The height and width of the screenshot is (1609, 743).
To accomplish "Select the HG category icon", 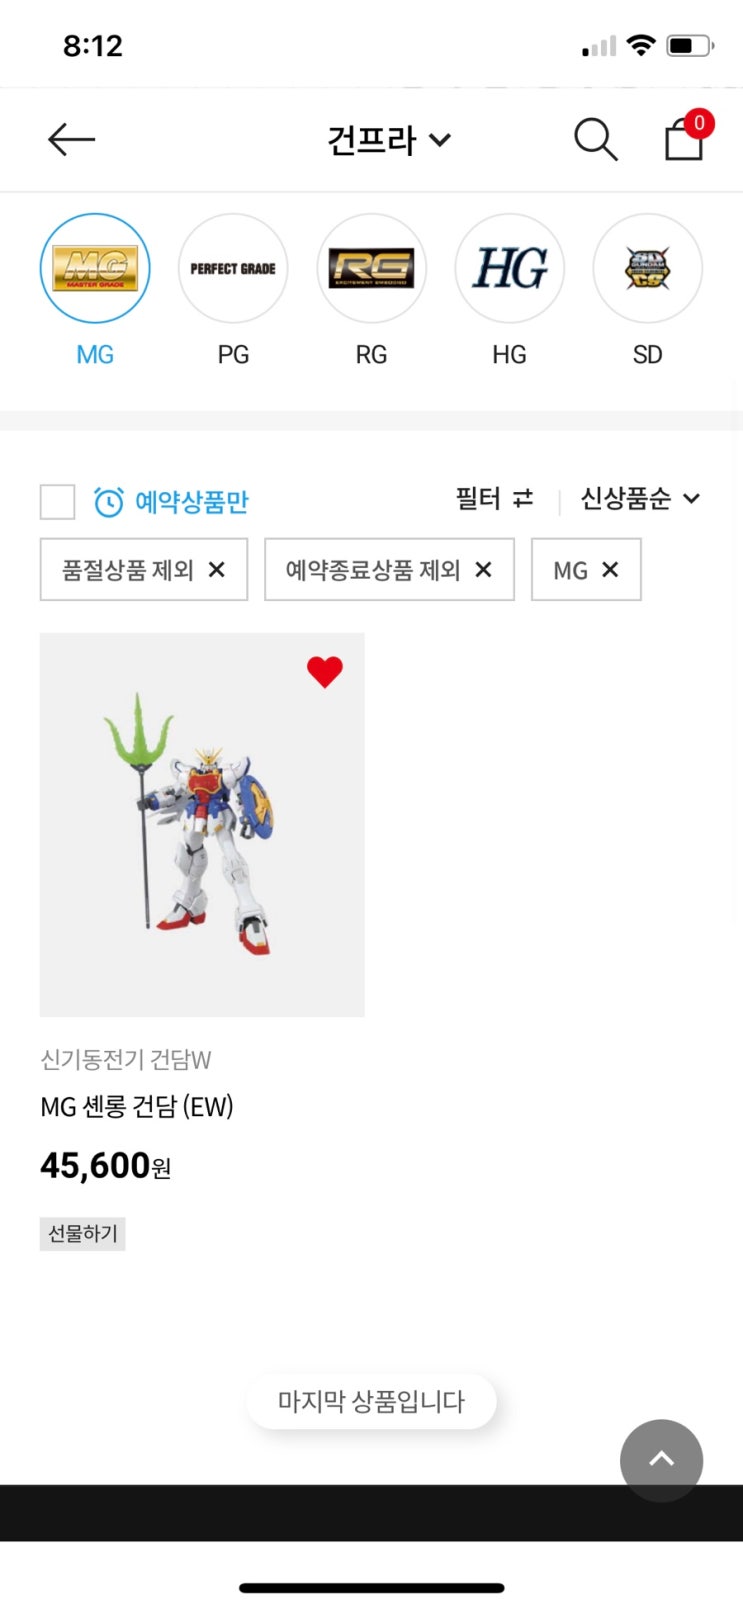I will tap(509, 268).
